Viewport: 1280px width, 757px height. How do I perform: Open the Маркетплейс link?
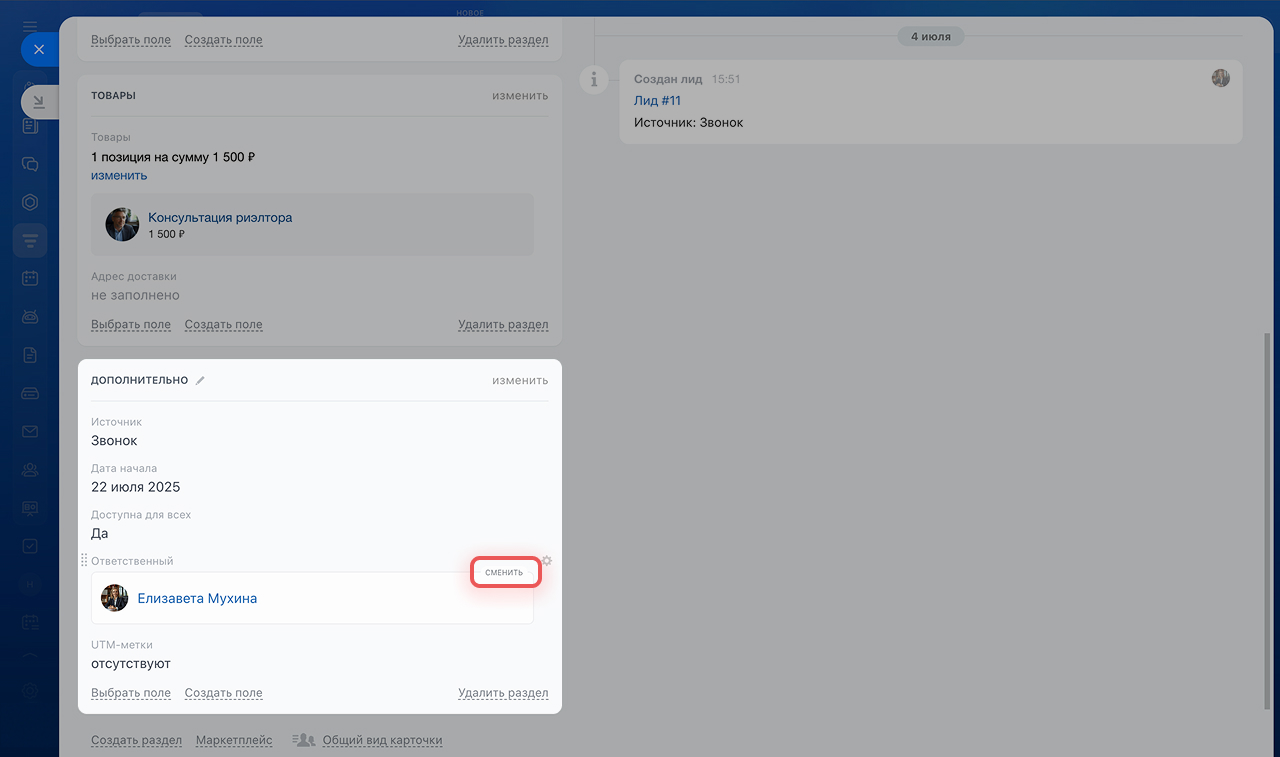click(234, 740)
